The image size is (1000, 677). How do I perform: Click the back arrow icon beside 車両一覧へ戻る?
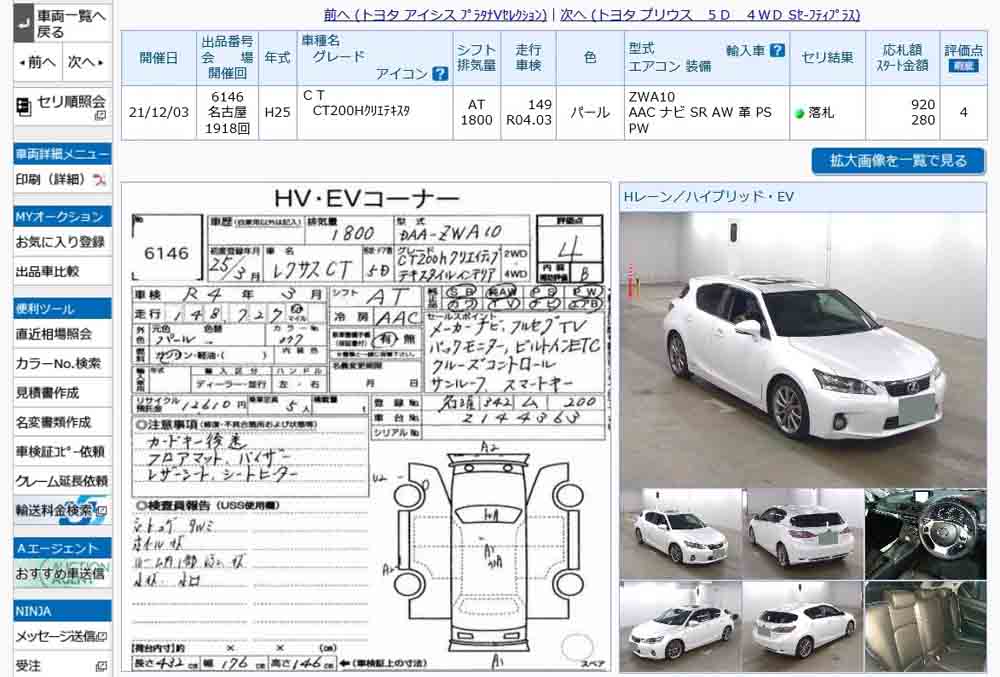(24, 24)
